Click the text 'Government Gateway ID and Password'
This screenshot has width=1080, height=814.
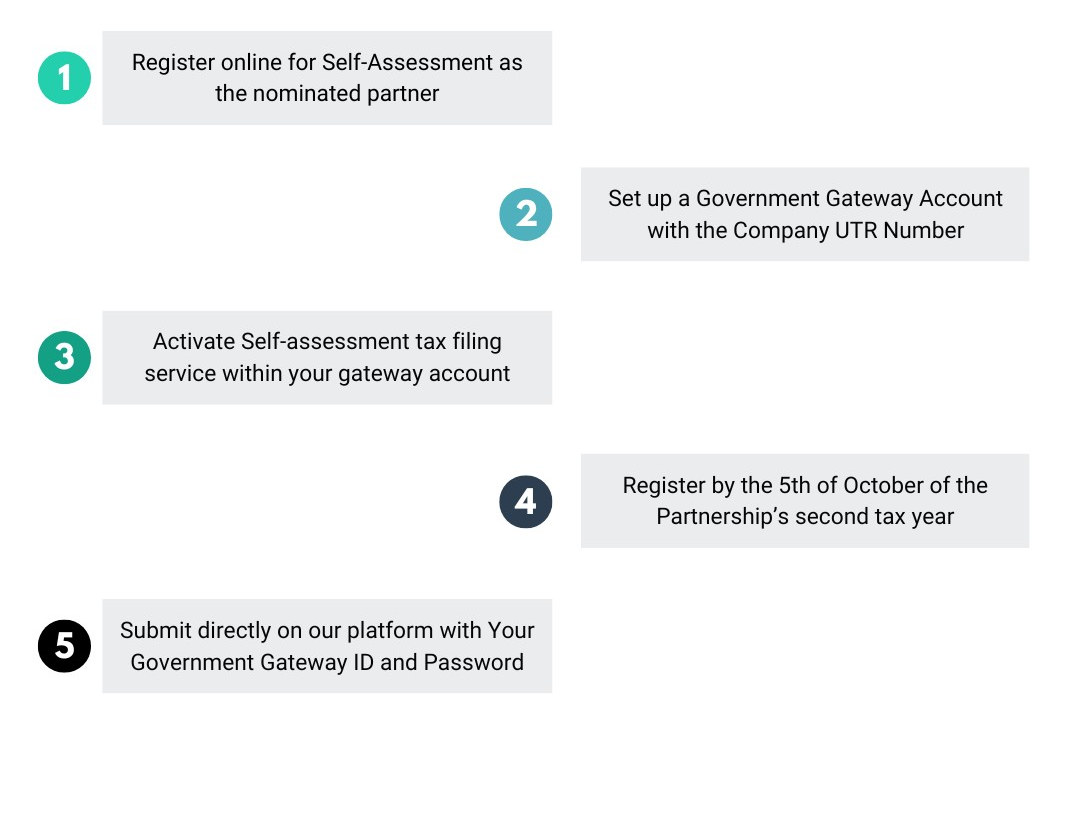[x=327, y=662]
